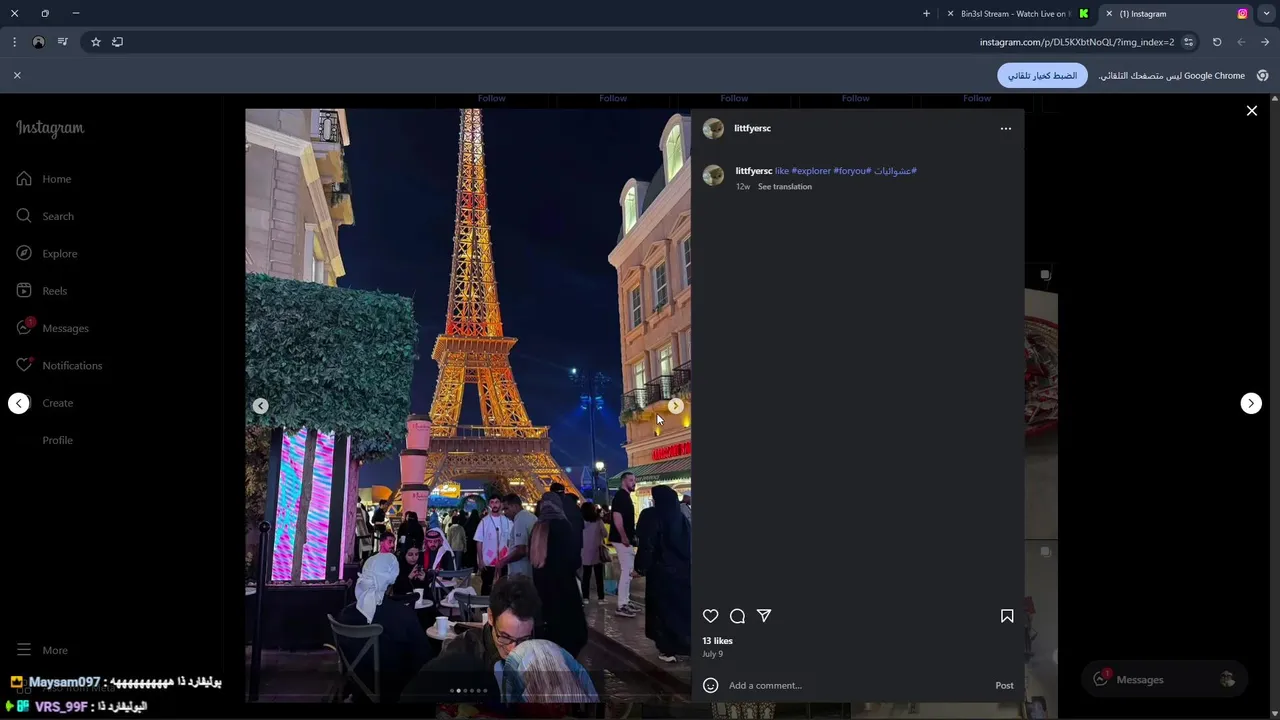Open comments with the speech bubble icon

coord(737,616)
